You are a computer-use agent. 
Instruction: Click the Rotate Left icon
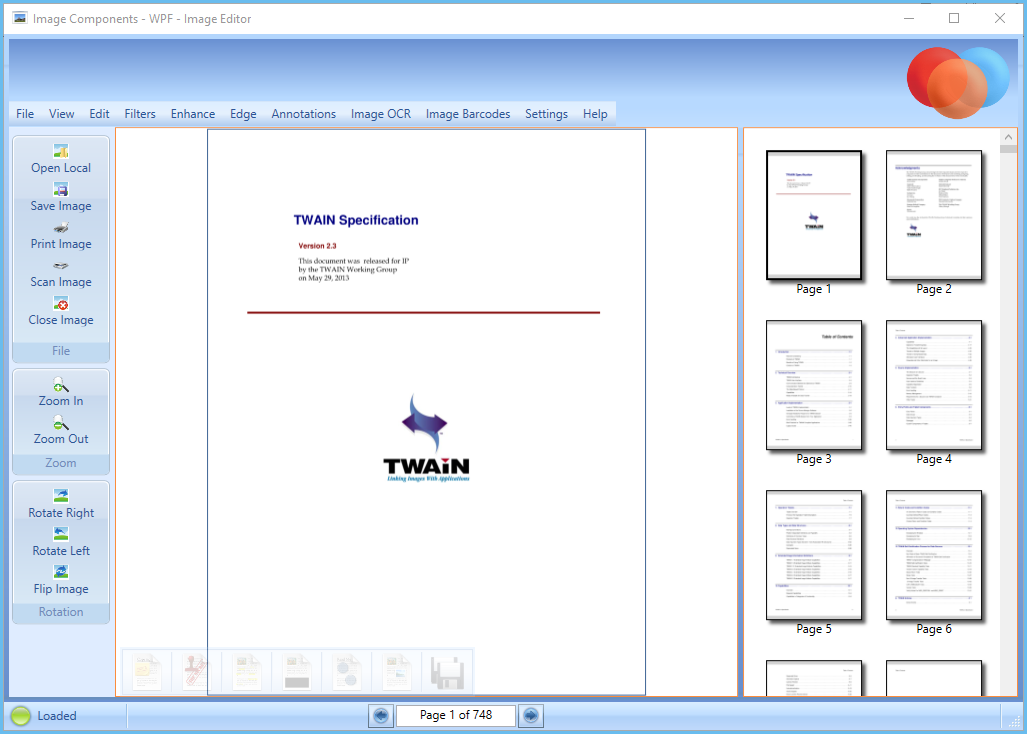61,534
